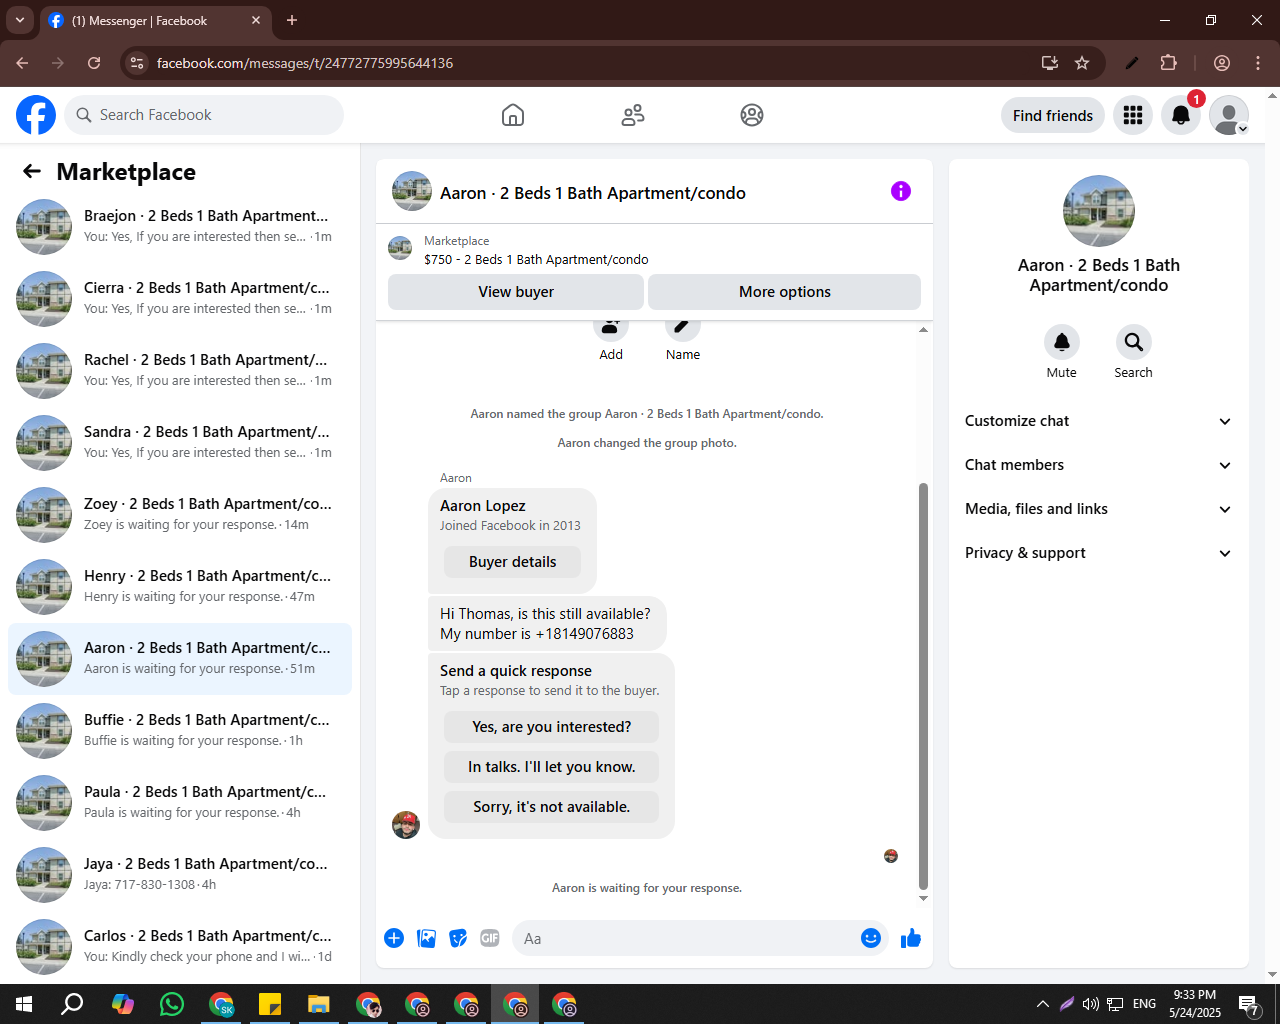
Task: Open Paula conversation in list
Action: pyautogui.click(x=180, y=802)
